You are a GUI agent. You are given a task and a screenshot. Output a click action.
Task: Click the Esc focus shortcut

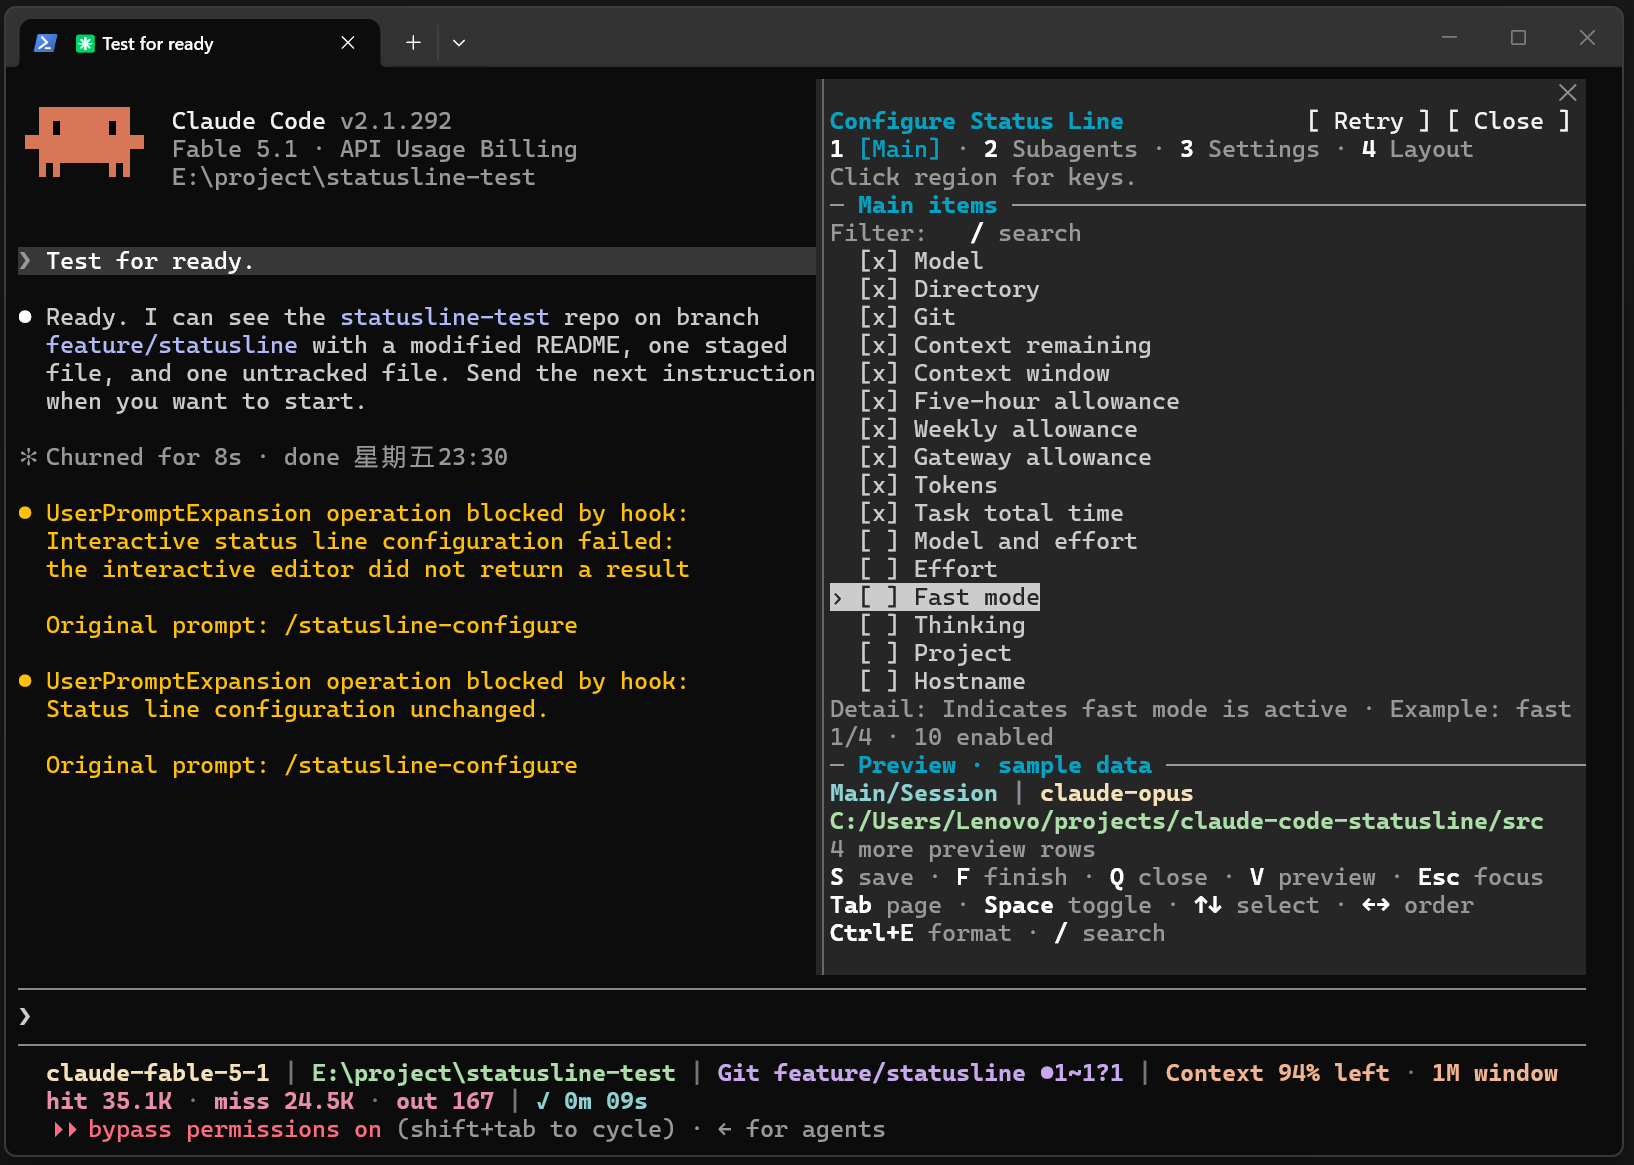pyautogui.click(x=1480, y=877)
